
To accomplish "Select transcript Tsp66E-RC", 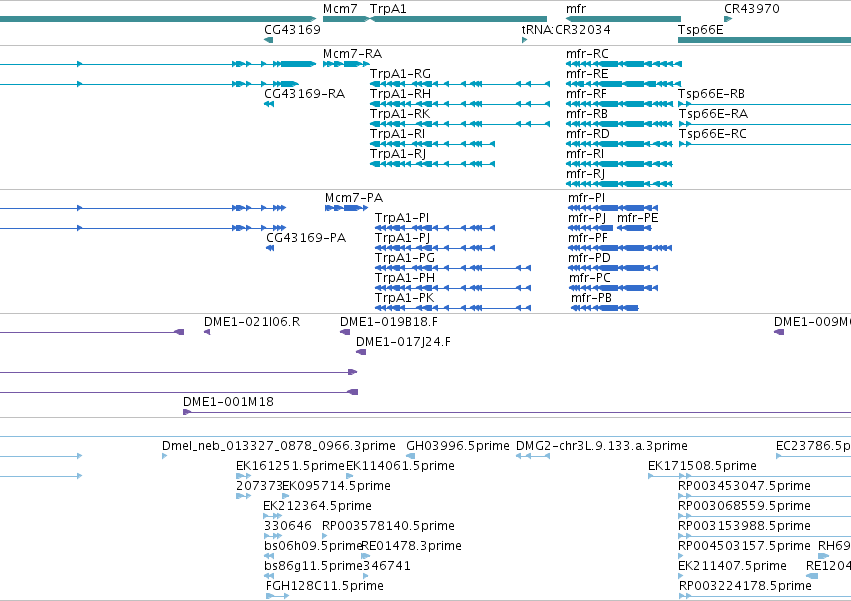I will (x=765, y=144).
